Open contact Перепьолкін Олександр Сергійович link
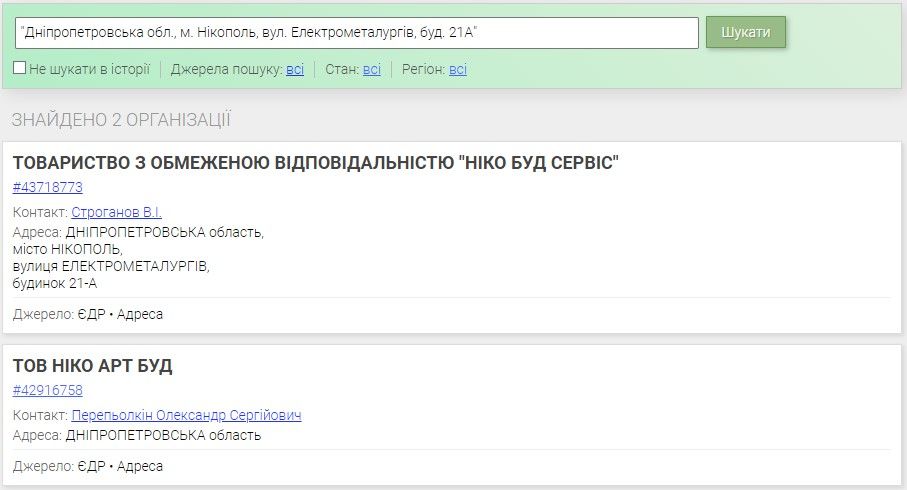 186,415
